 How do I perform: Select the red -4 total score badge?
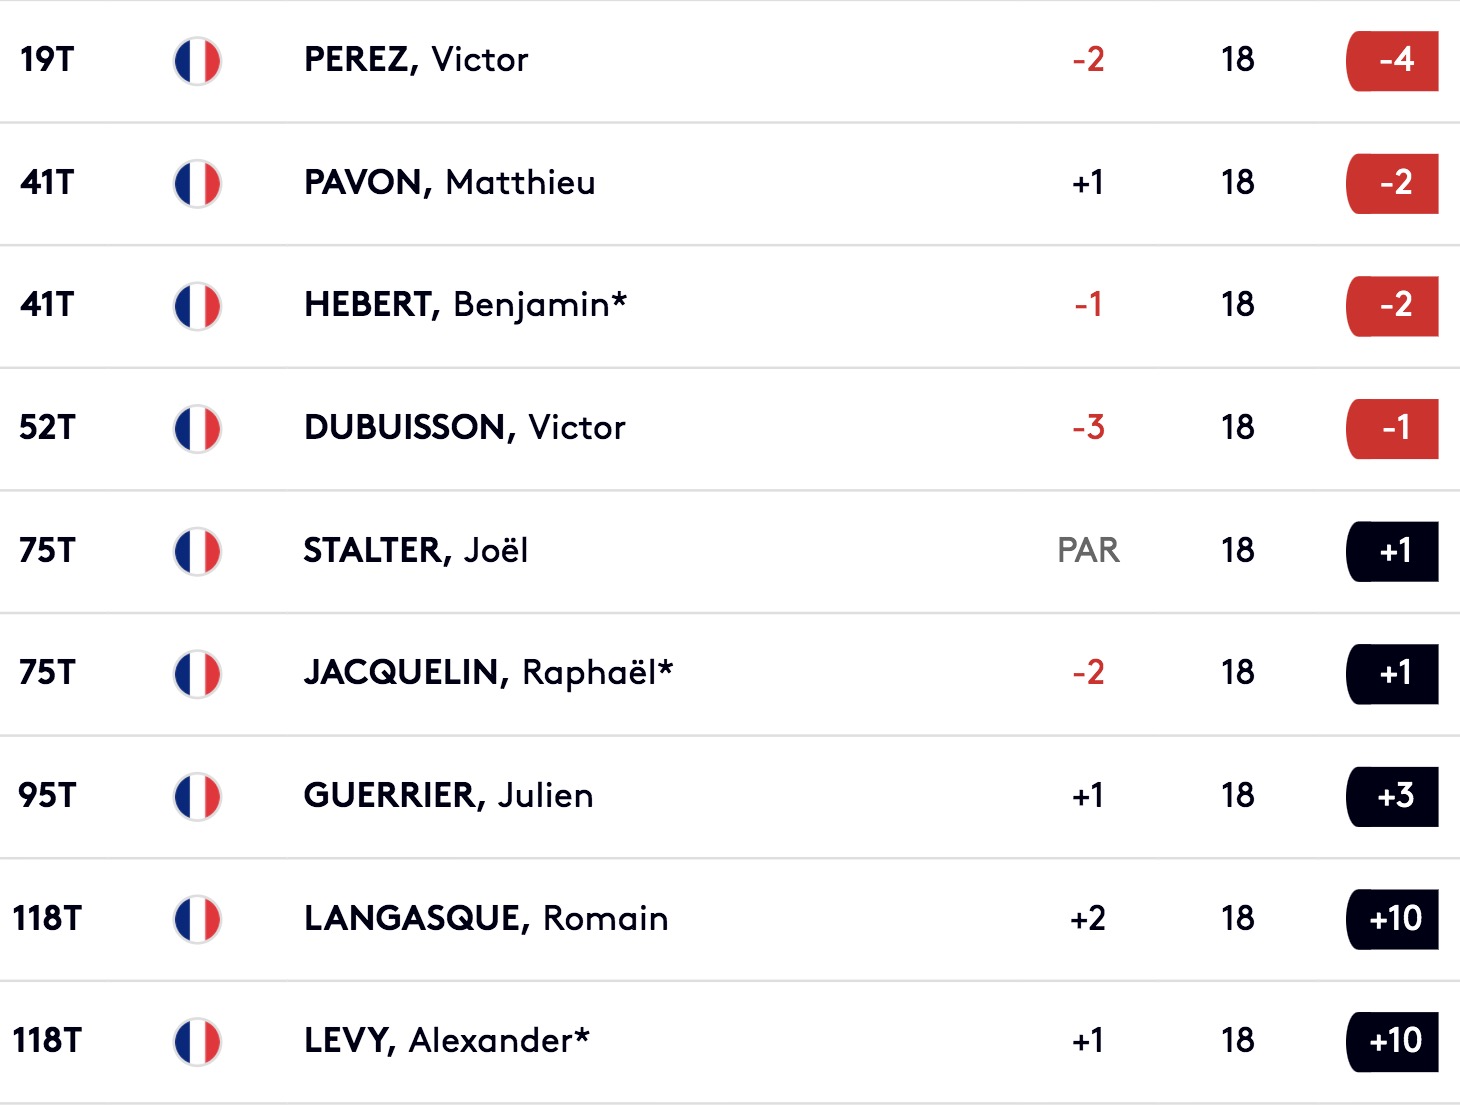1393,61
